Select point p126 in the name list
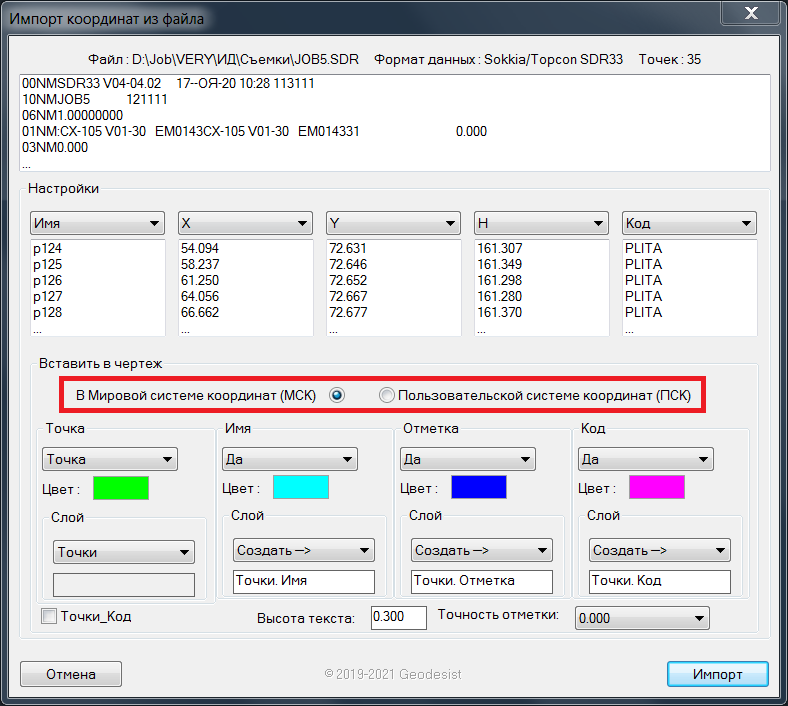Screen dimensions: 788x706 click(48, 281)
